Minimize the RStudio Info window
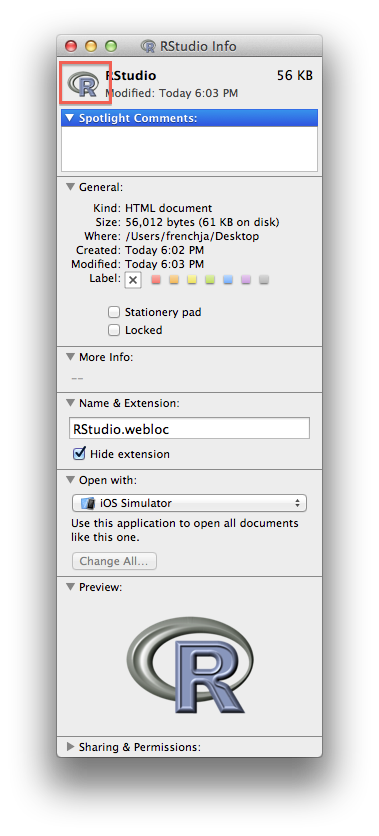379x836 pixels. (x=91, y=46)
